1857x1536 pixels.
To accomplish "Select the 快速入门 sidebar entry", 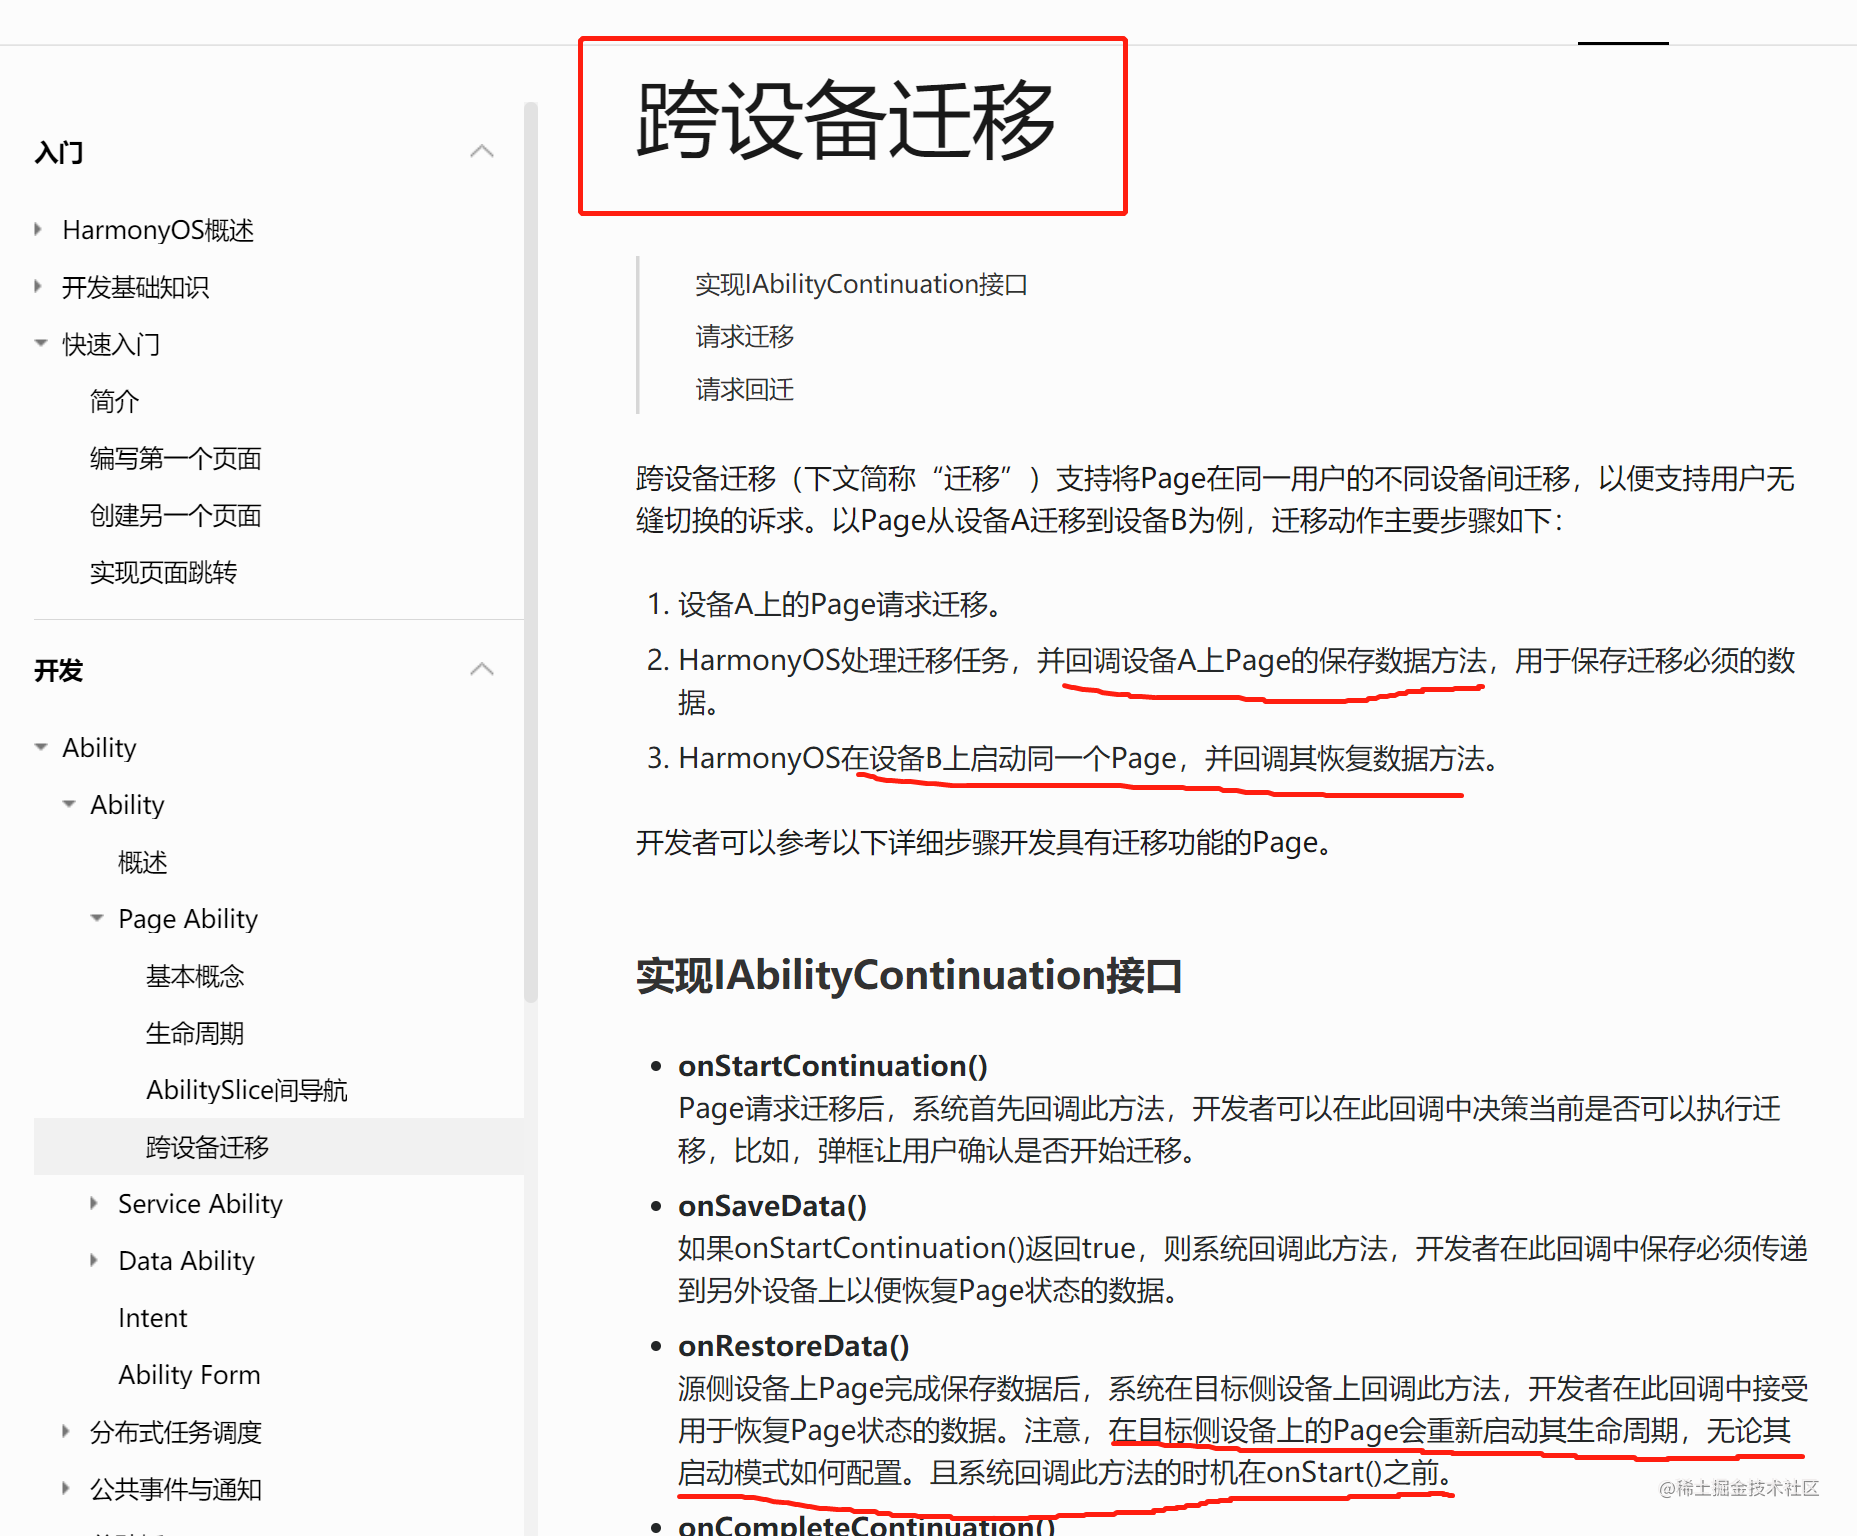I will click(x=111, y=344).
